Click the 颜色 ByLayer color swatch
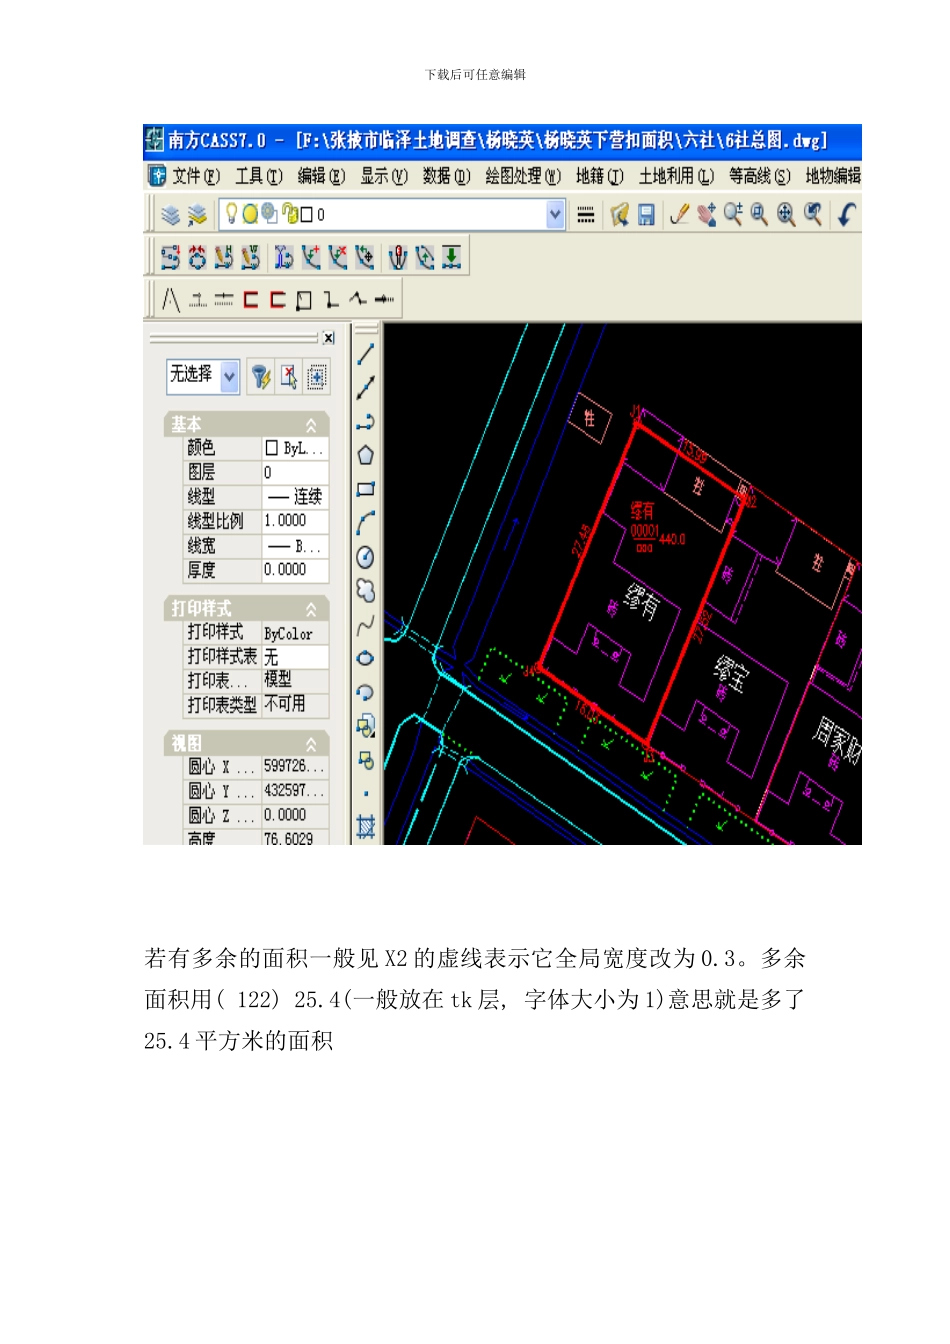950x1344 pixels. pyautogui.click(x=271, y=448)
